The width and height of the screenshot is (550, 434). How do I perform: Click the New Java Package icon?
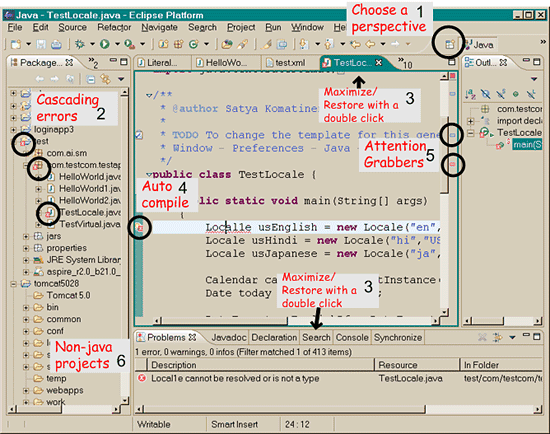click(x=179, y=44)
